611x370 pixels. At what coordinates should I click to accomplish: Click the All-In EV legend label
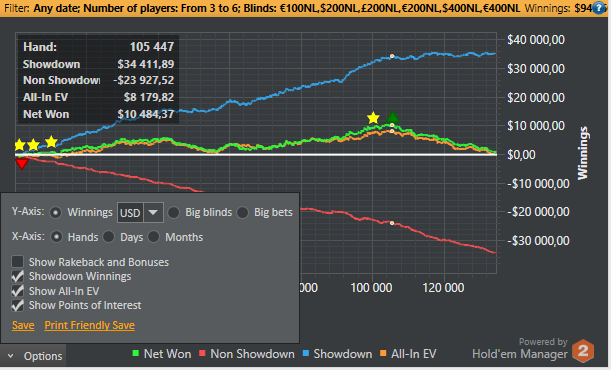(x=414, y=354)
